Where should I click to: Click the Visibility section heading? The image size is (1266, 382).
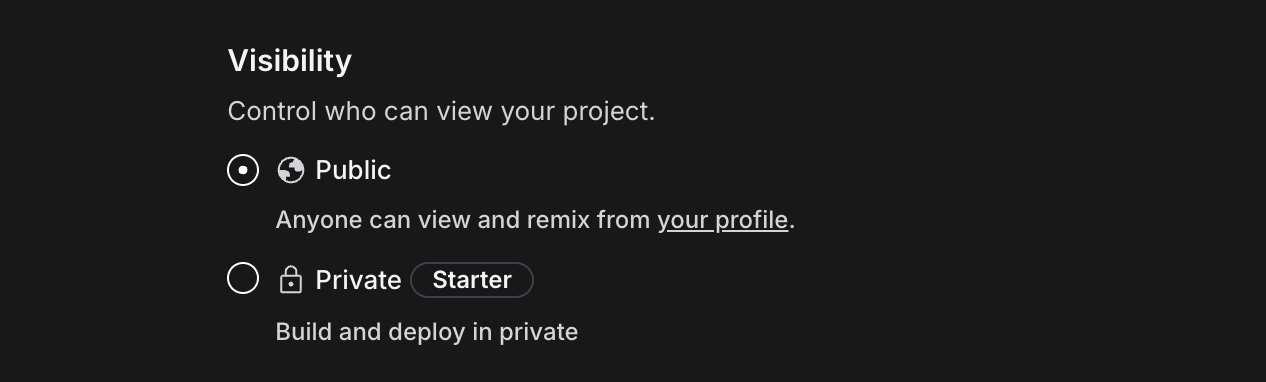pyautogui.click(x=290, y=61)
